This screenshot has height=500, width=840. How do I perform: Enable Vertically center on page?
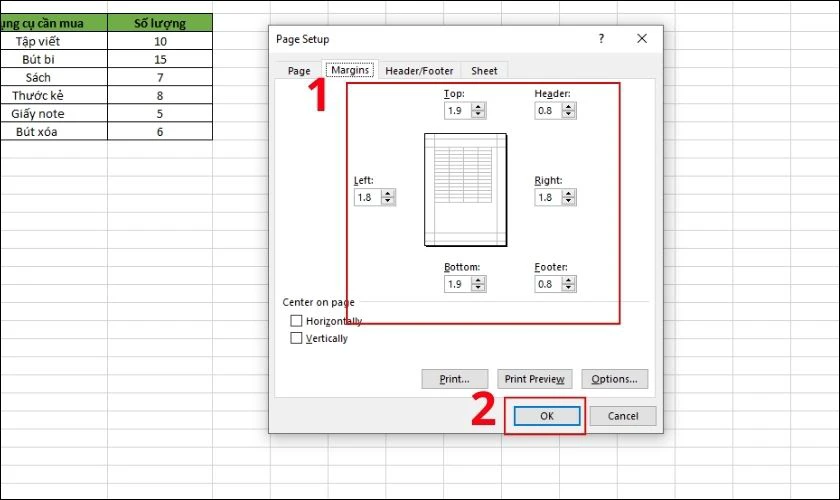(296, 338)
